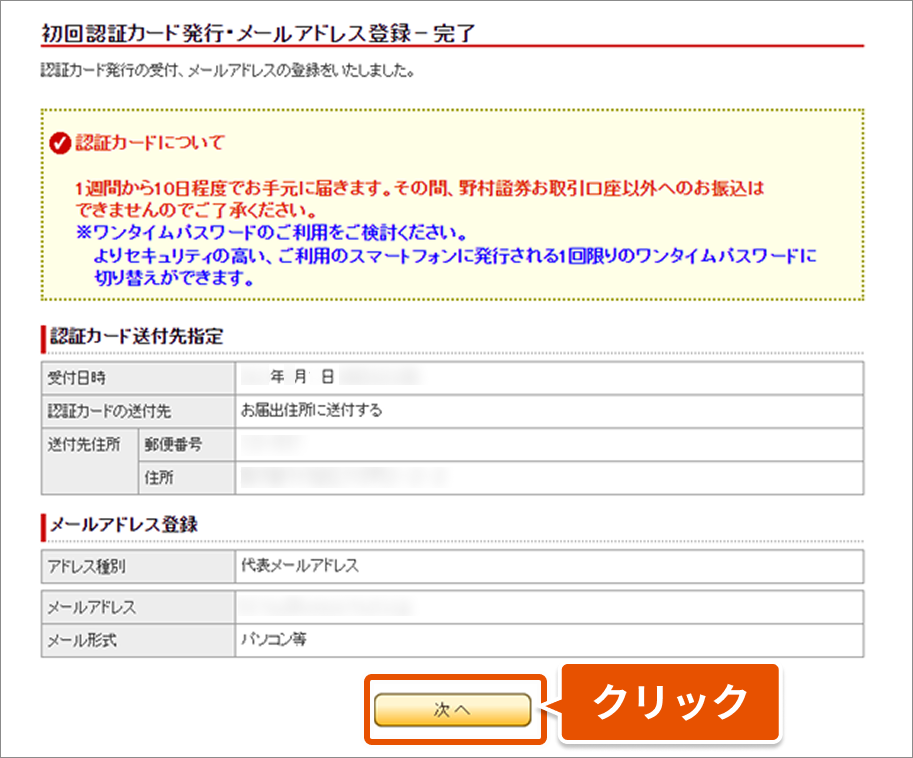This screenshot has width=913, height=758.
Task: Select the 代表メールアドレス value
Action: tap(300, 566)
